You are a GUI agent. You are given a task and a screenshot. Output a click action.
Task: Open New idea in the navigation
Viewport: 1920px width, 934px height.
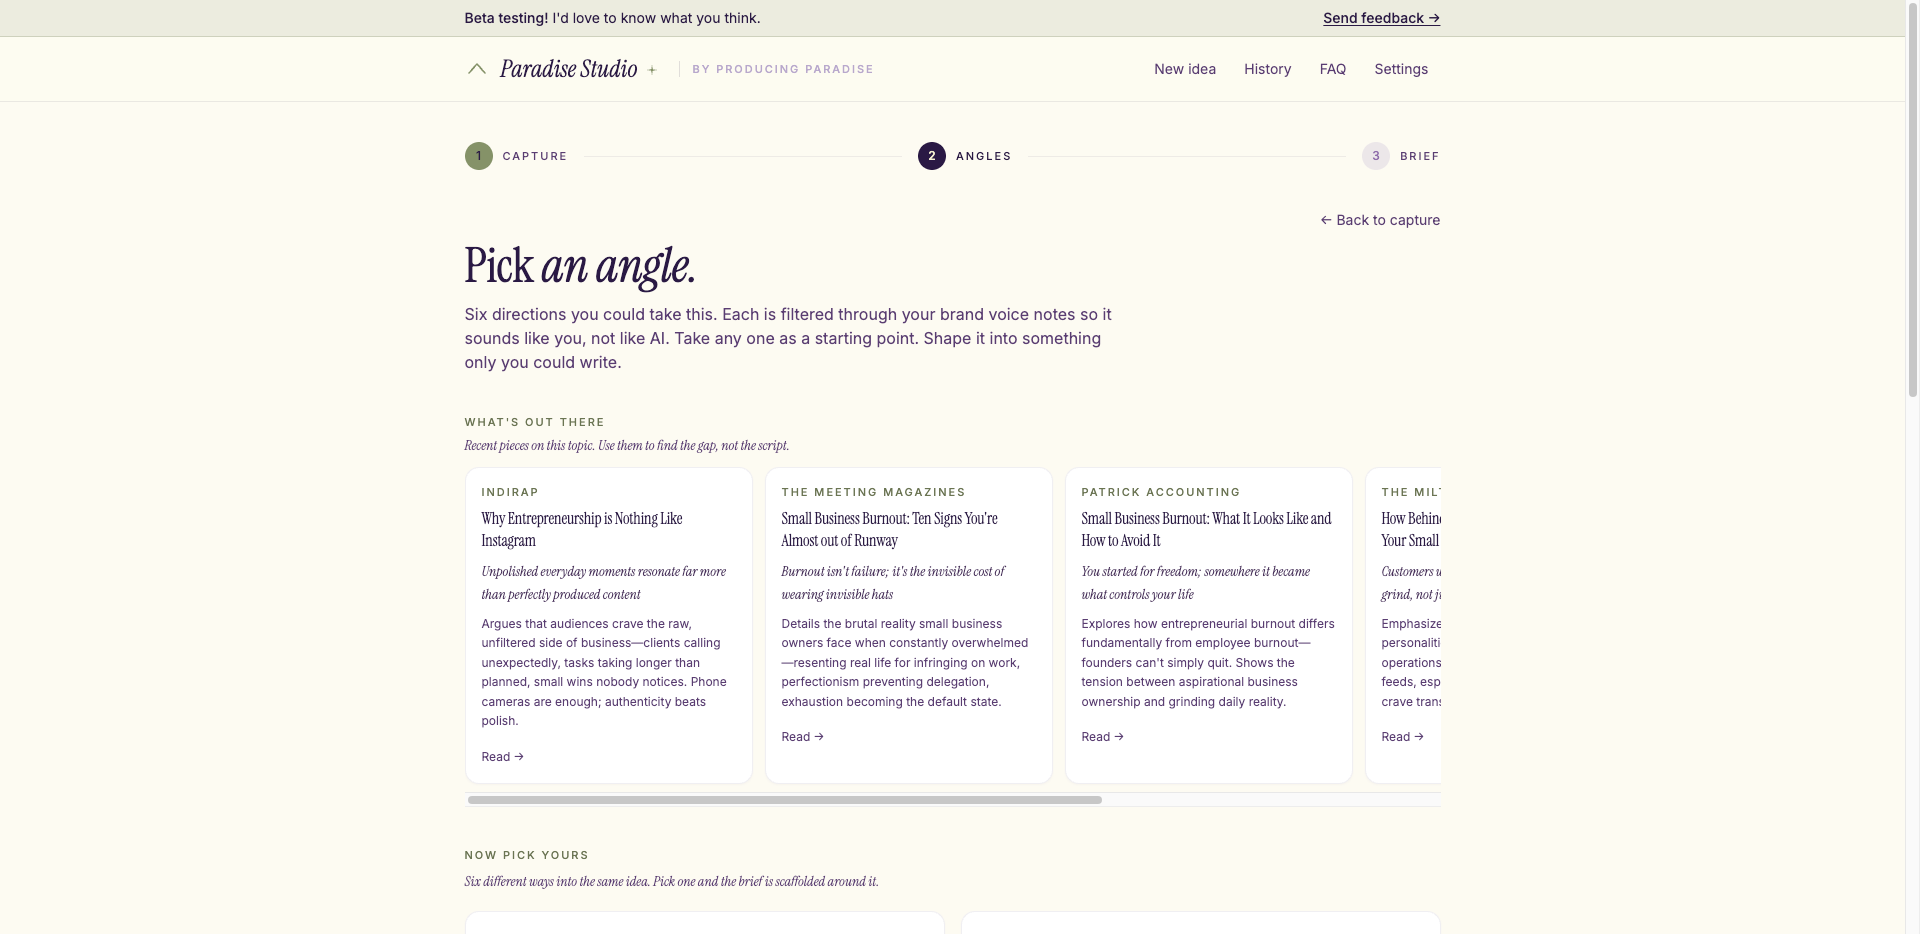pyautogui.click(x=1185, y=69)
